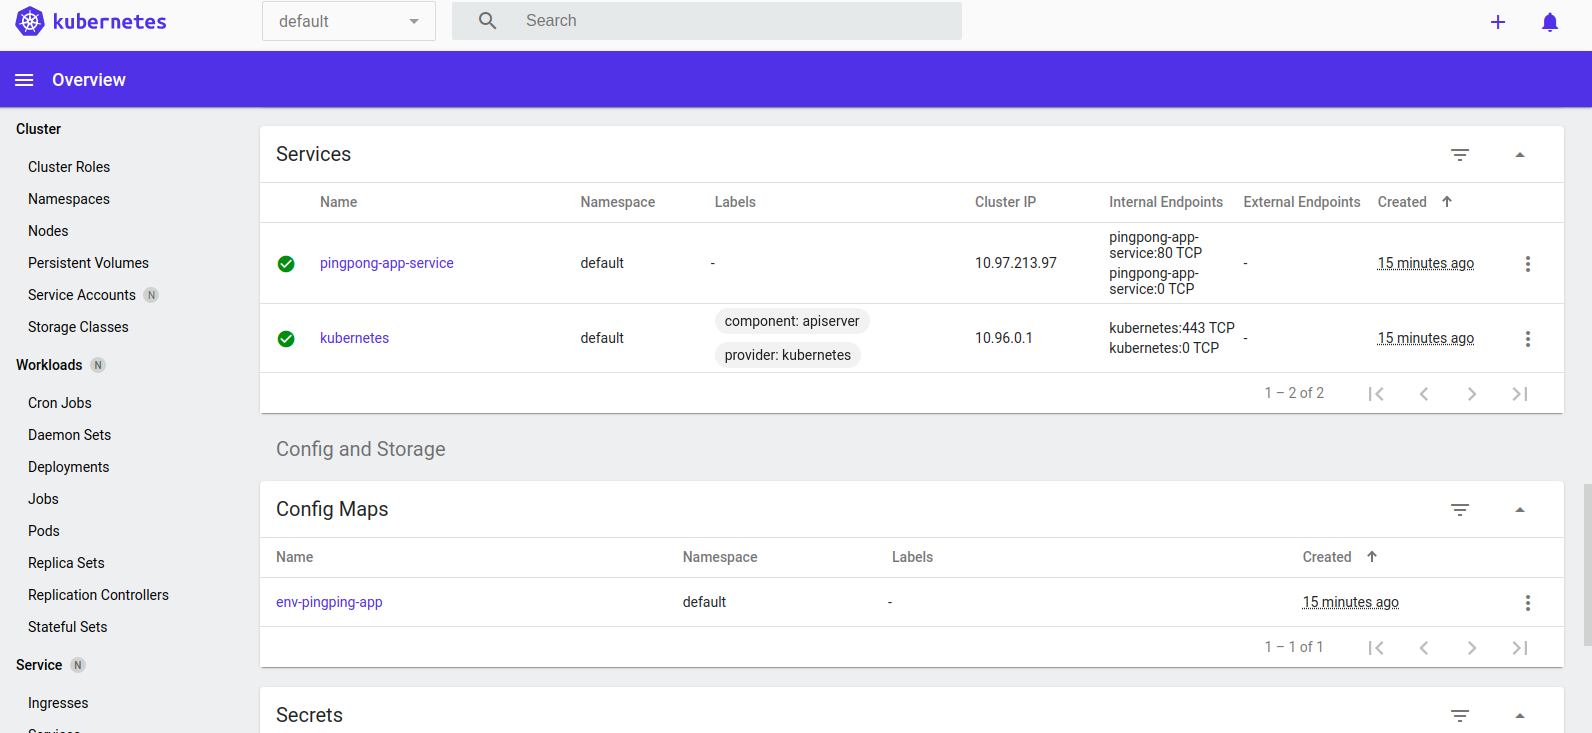Open actions menu for env-pingping-app row

pos(1528,603)
